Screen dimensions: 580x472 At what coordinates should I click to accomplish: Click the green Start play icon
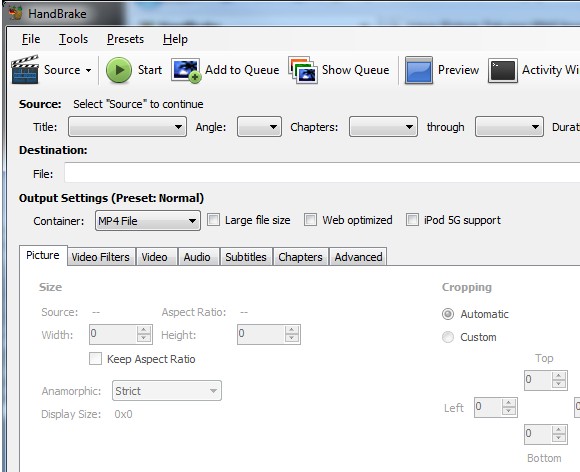[x=119, y=70]
